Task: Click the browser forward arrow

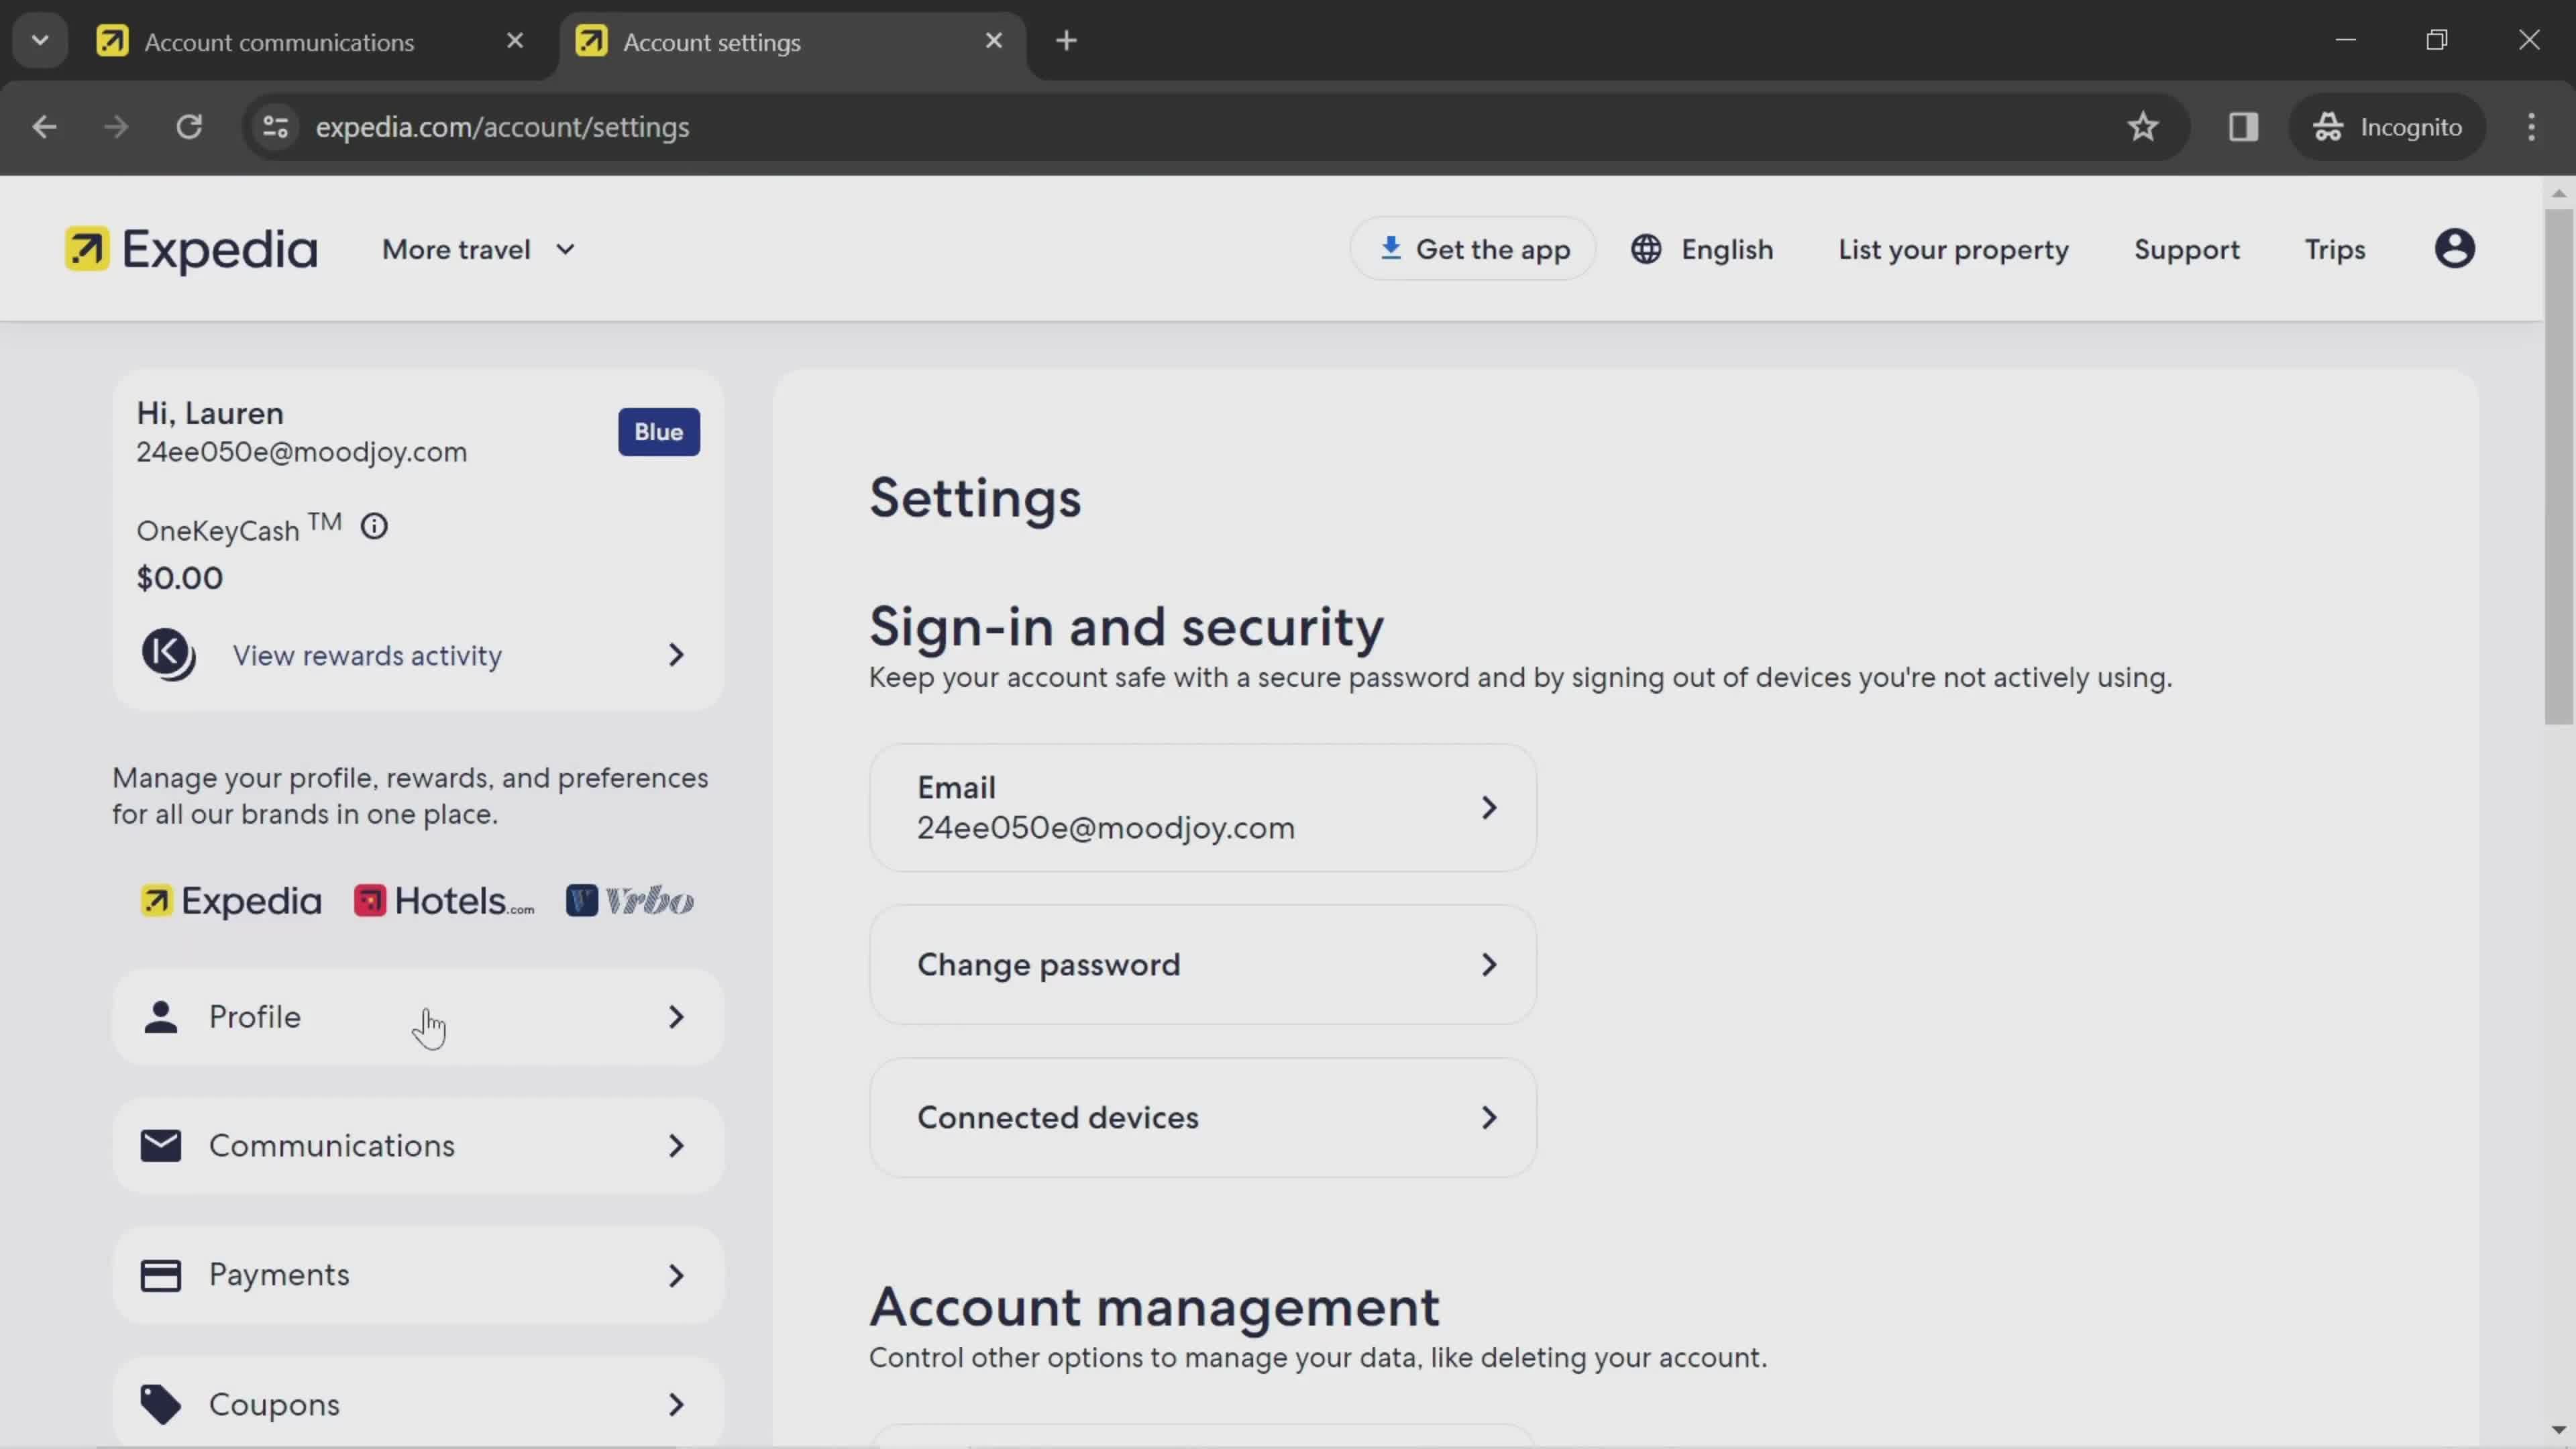Action: click(116, 127)
